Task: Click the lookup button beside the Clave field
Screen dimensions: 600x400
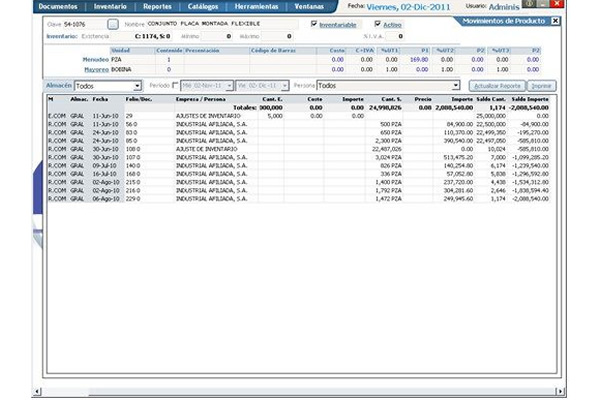Action: (113, 23)
